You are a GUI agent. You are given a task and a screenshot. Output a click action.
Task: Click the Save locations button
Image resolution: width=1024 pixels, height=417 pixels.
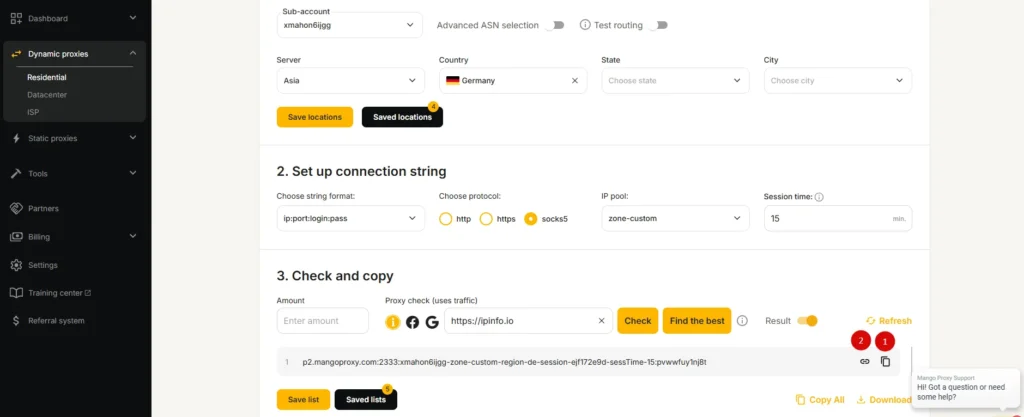(315, 117)
